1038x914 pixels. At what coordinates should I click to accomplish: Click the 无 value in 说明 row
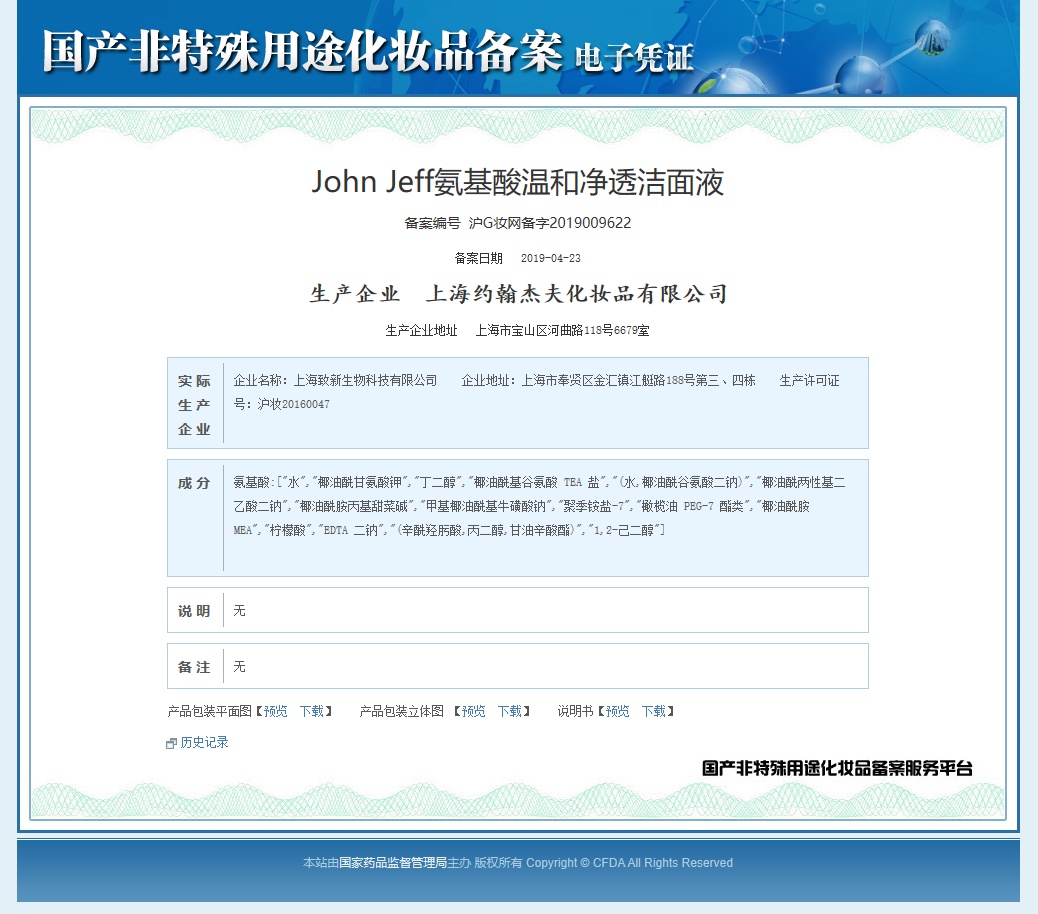pyautogui.click(x=240, y=611)
